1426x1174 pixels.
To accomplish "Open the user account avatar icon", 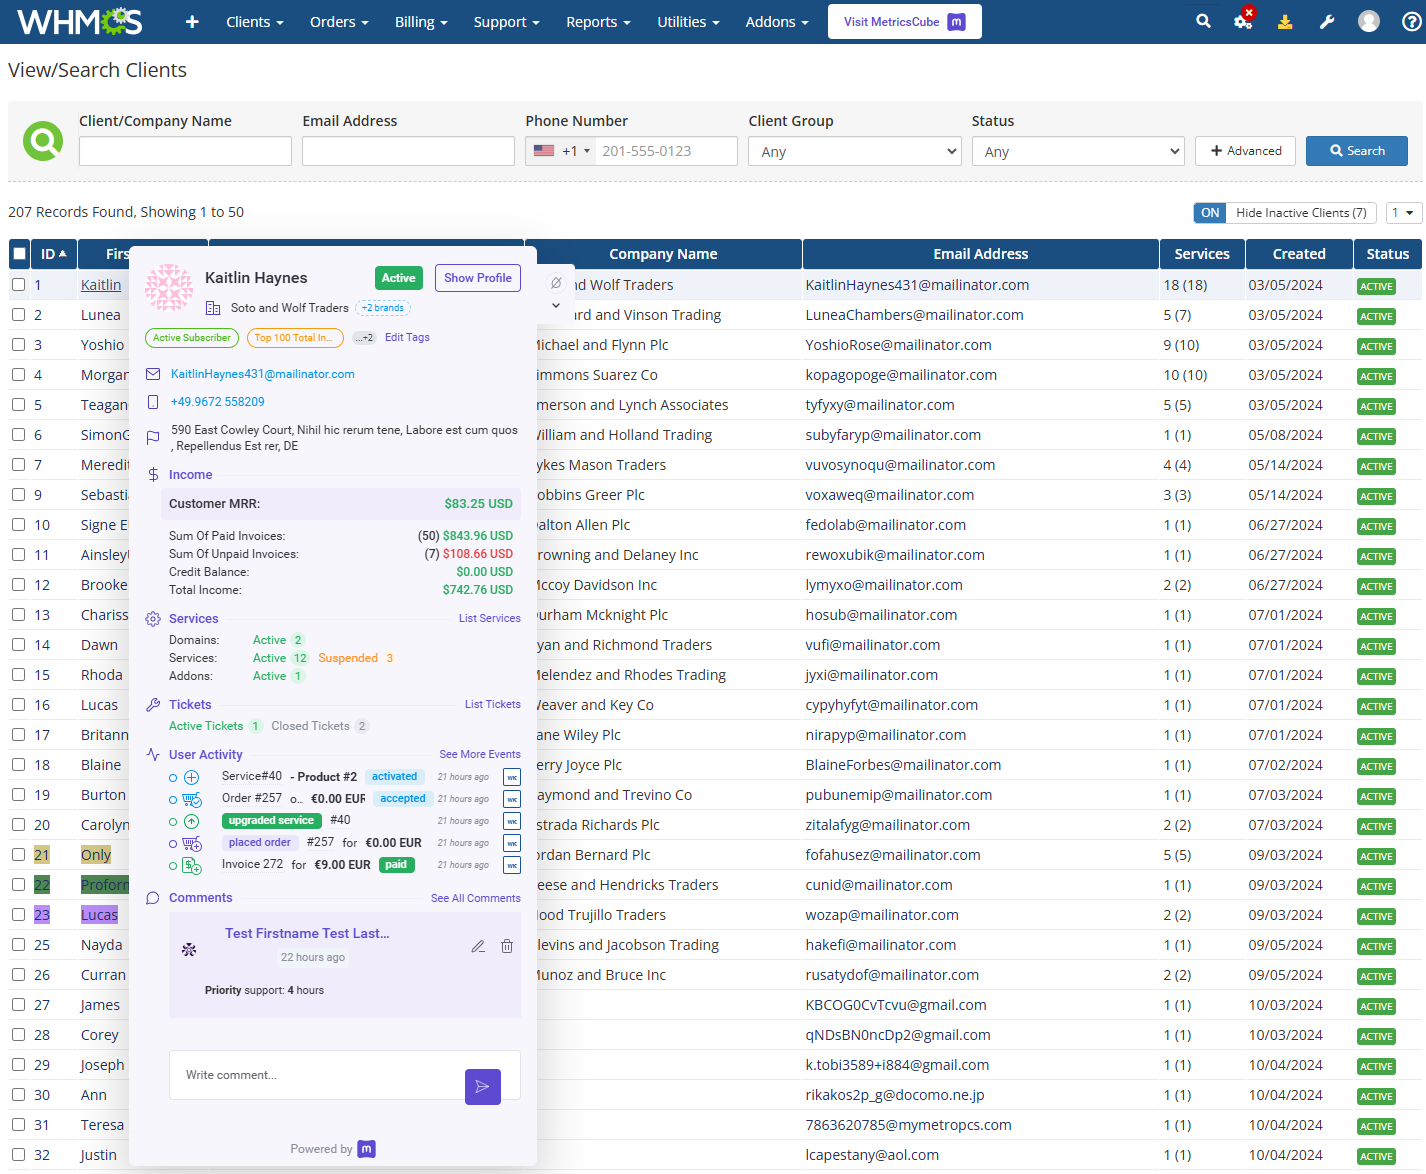I will [1369, 21].
